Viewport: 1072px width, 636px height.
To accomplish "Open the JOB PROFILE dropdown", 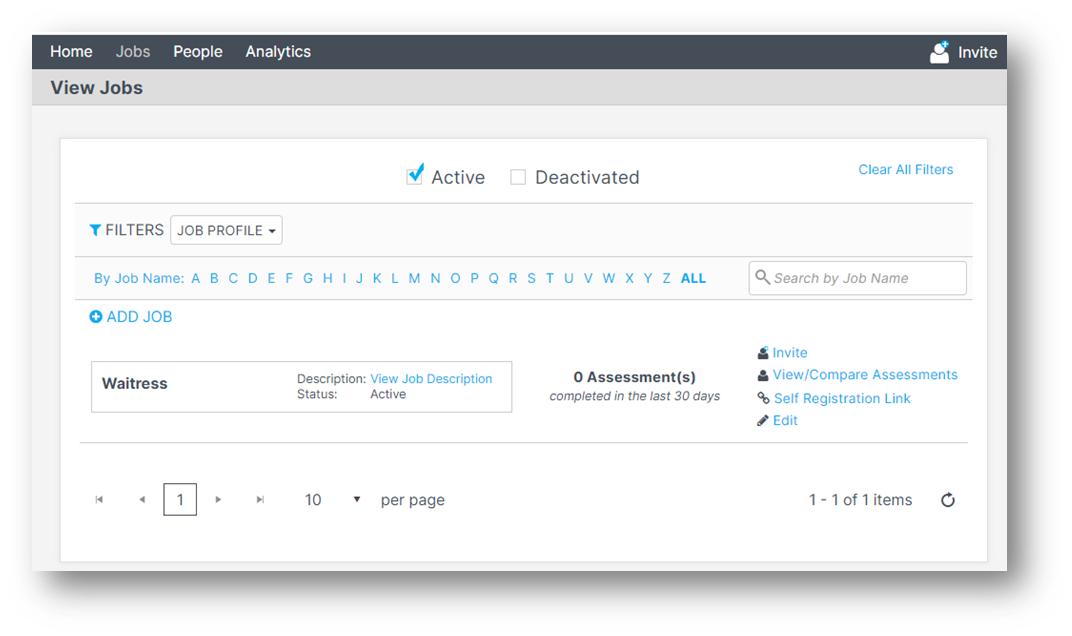I will (225, 230).
